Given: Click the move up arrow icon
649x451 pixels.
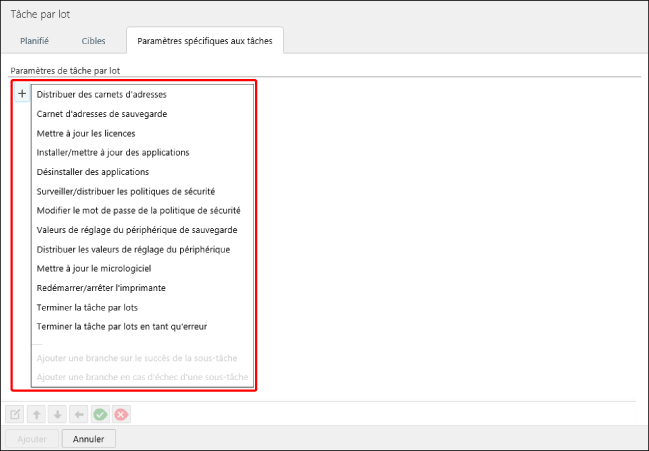Looking at the screenshot, I should pyautogui.click(x=36, y=414).
